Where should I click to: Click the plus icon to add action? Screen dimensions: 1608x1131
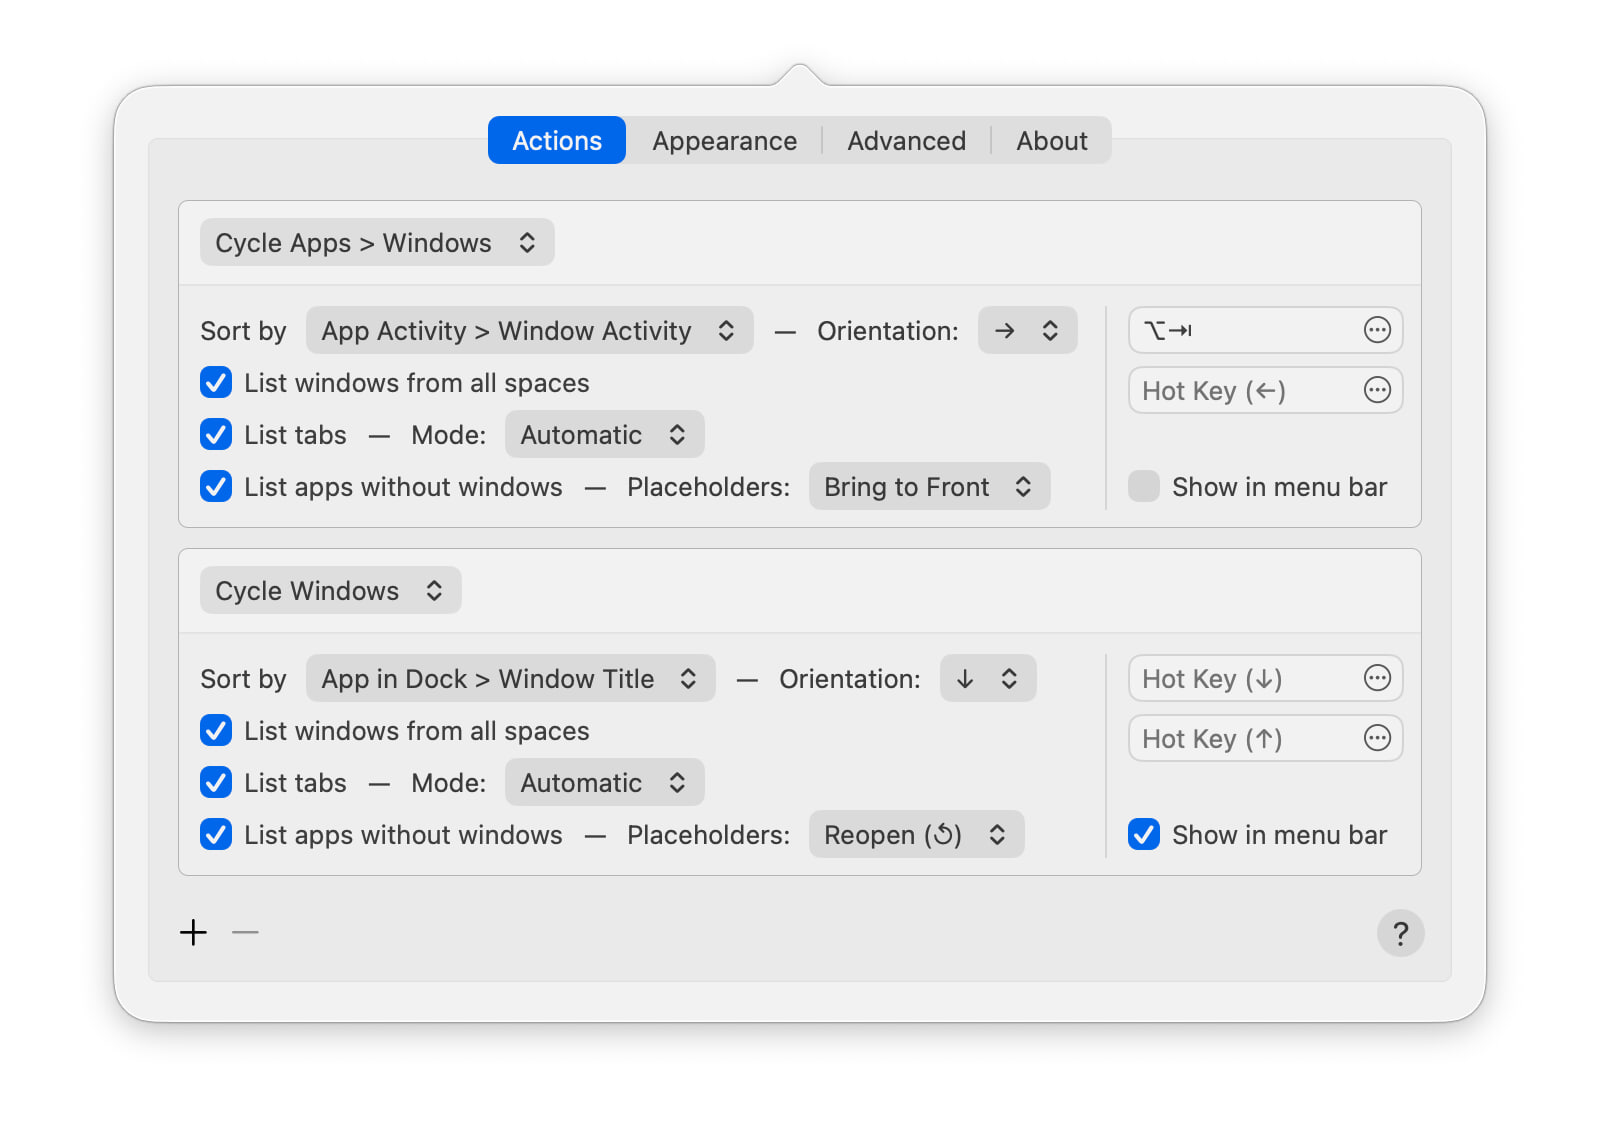(193, 933)
